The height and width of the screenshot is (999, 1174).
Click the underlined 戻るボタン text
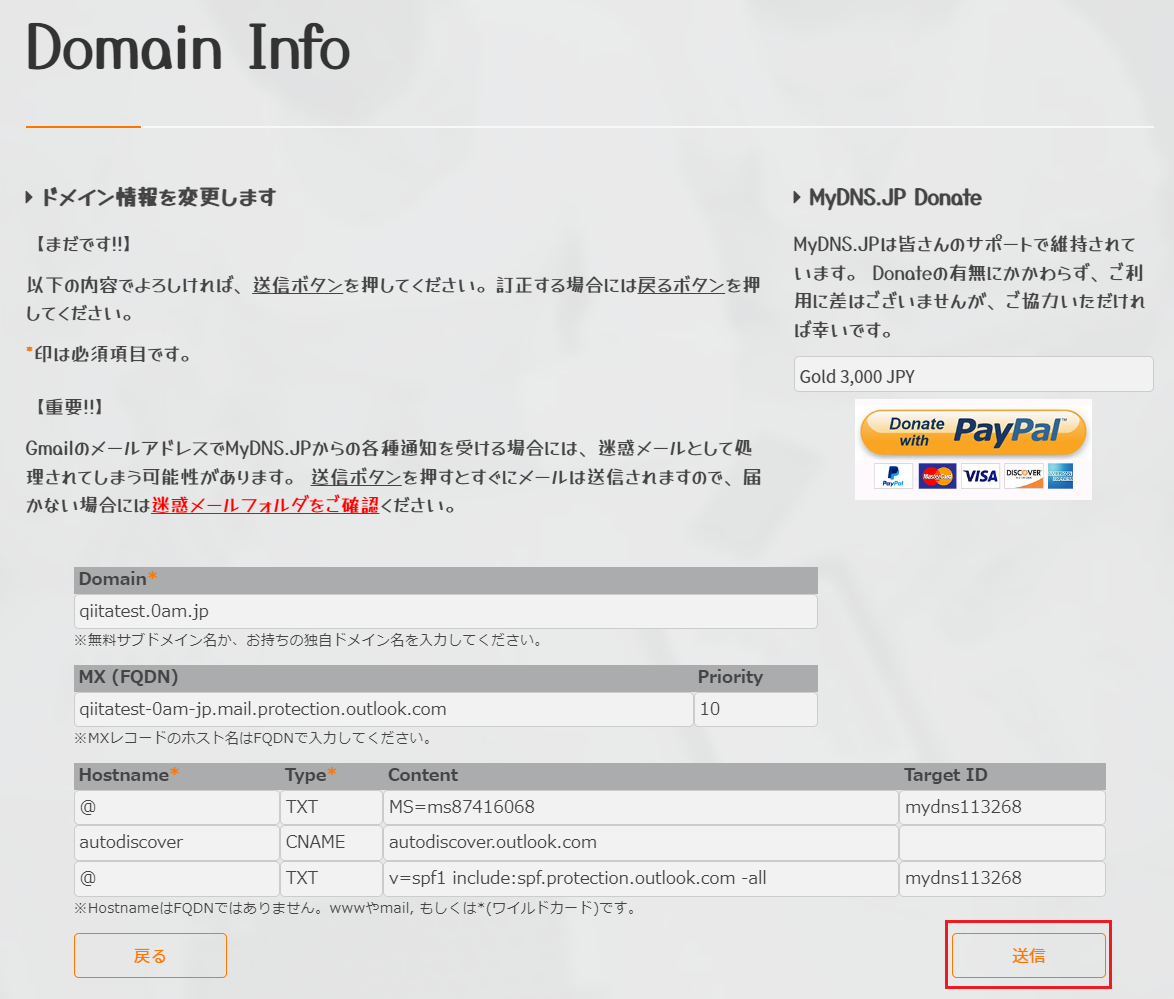coord(681,285)
